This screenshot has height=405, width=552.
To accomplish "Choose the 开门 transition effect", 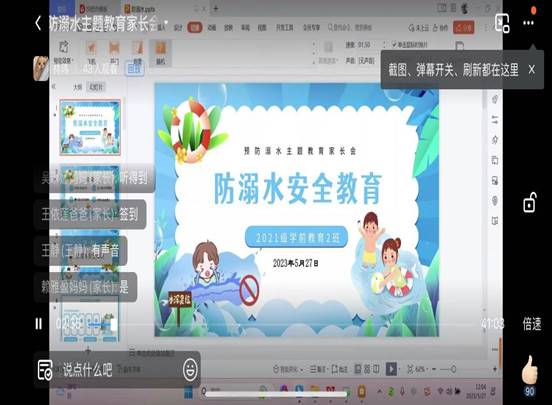I will [x=114, y=52].
